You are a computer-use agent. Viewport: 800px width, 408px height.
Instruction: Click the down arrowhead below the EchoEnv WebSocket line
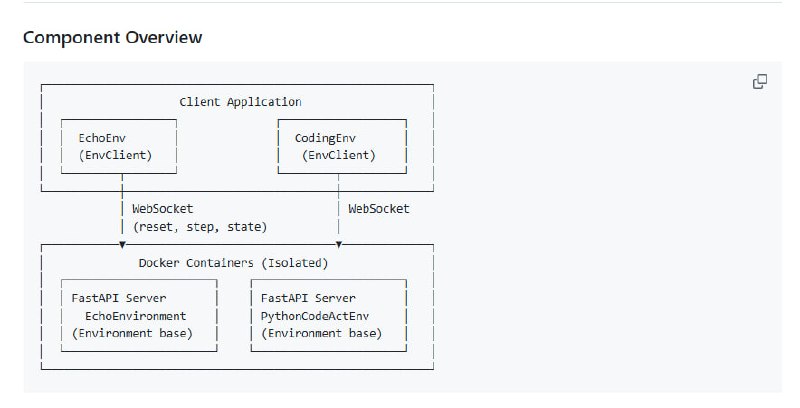coord(122,244)
